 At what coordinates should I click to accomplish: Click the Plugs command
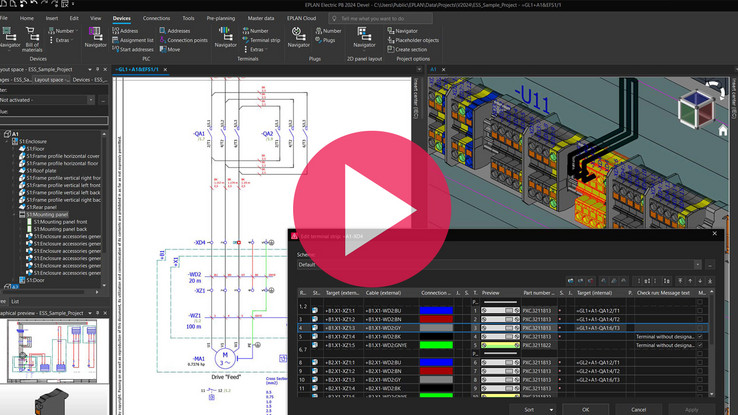[325, 40]
